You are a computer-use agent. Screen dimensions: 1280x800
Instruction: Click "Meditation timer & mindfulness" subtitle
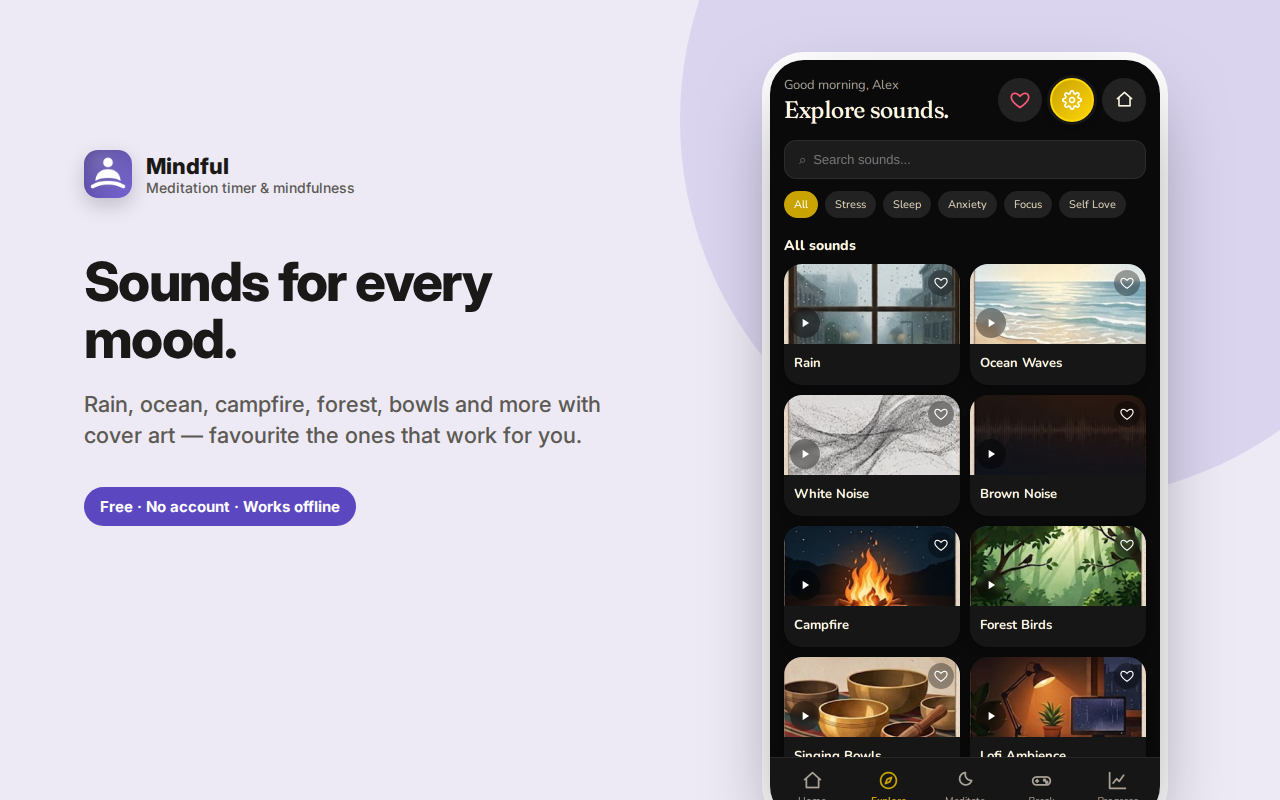[x=250, y=188]
